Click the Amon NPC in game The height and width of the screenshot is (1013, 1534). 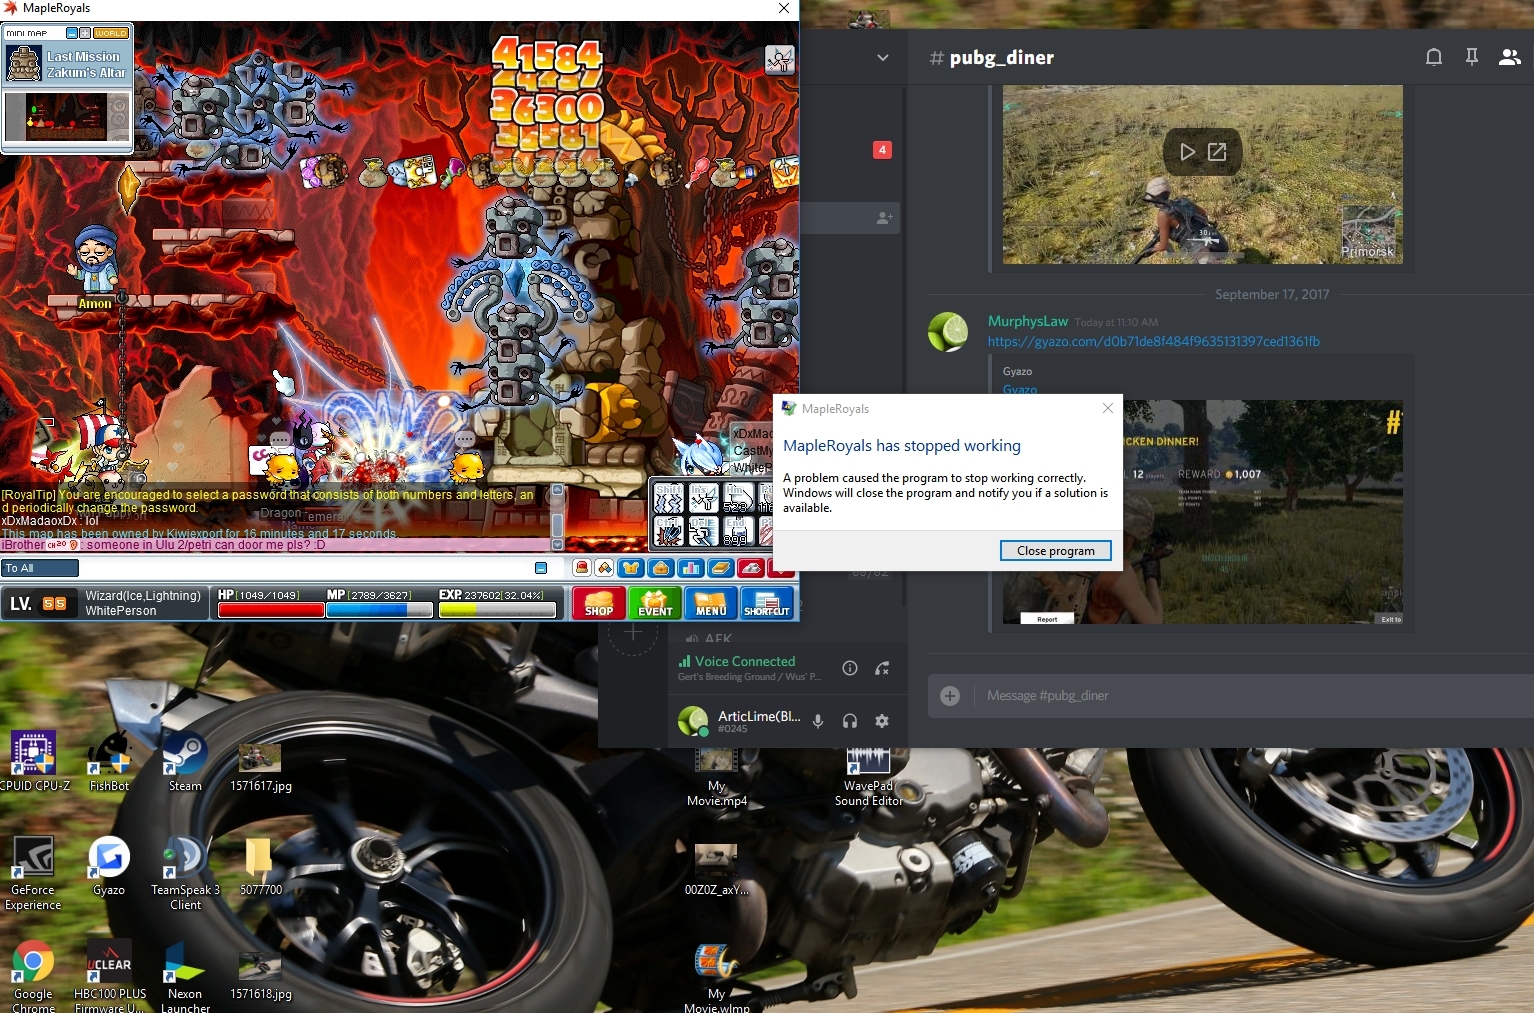click(x=95, y=262)
